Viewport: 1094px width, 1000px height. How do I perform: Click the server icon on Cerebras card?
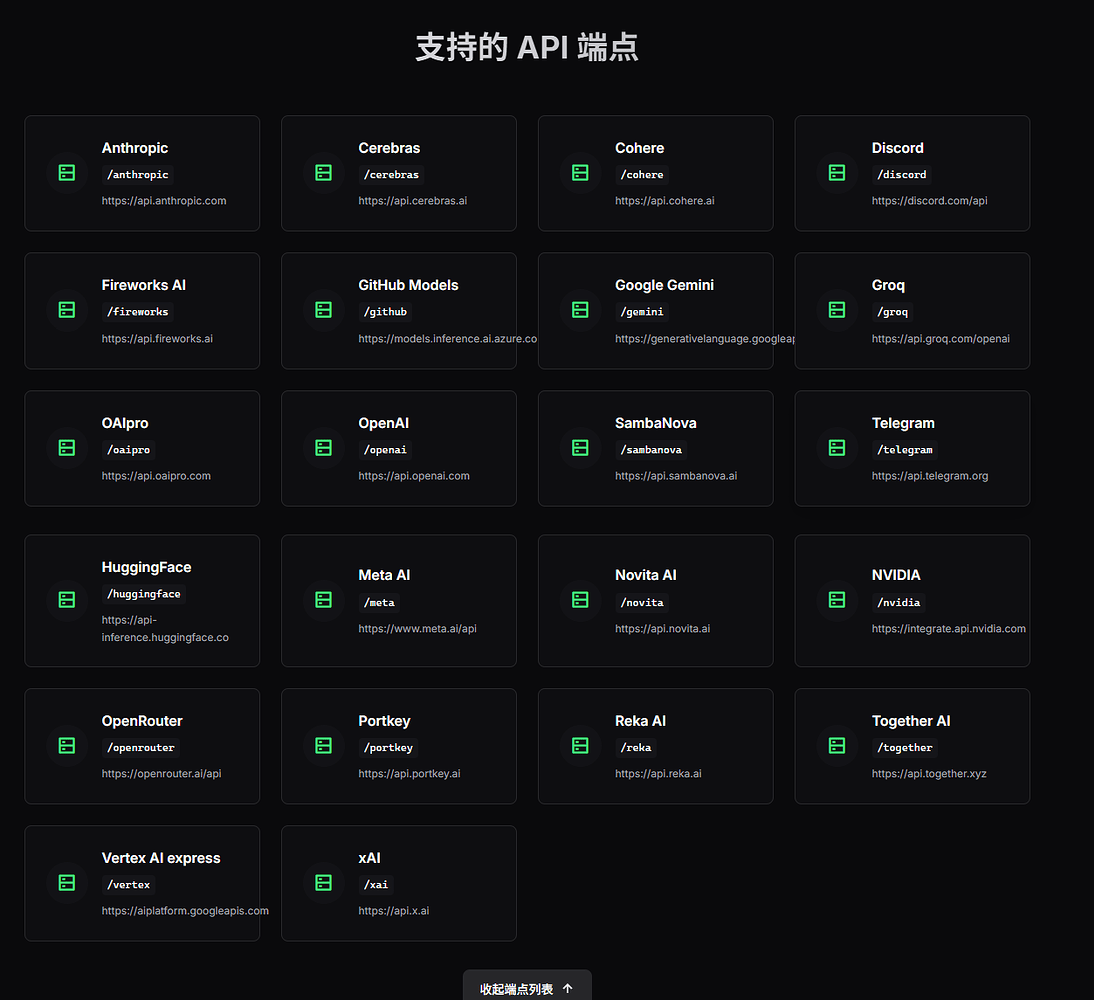pos(324,173)
